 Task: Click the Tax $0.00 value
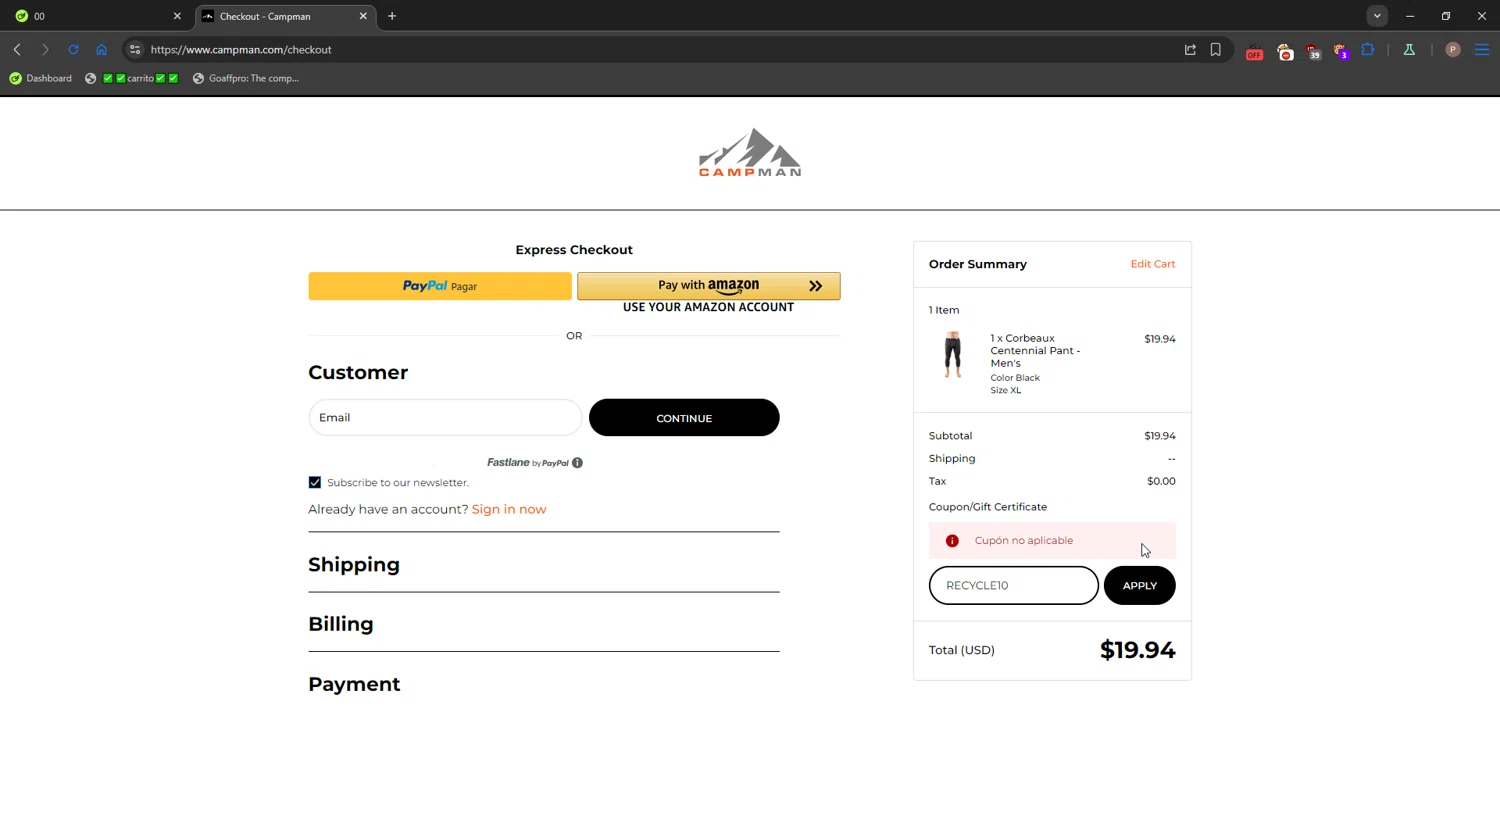1161,481
